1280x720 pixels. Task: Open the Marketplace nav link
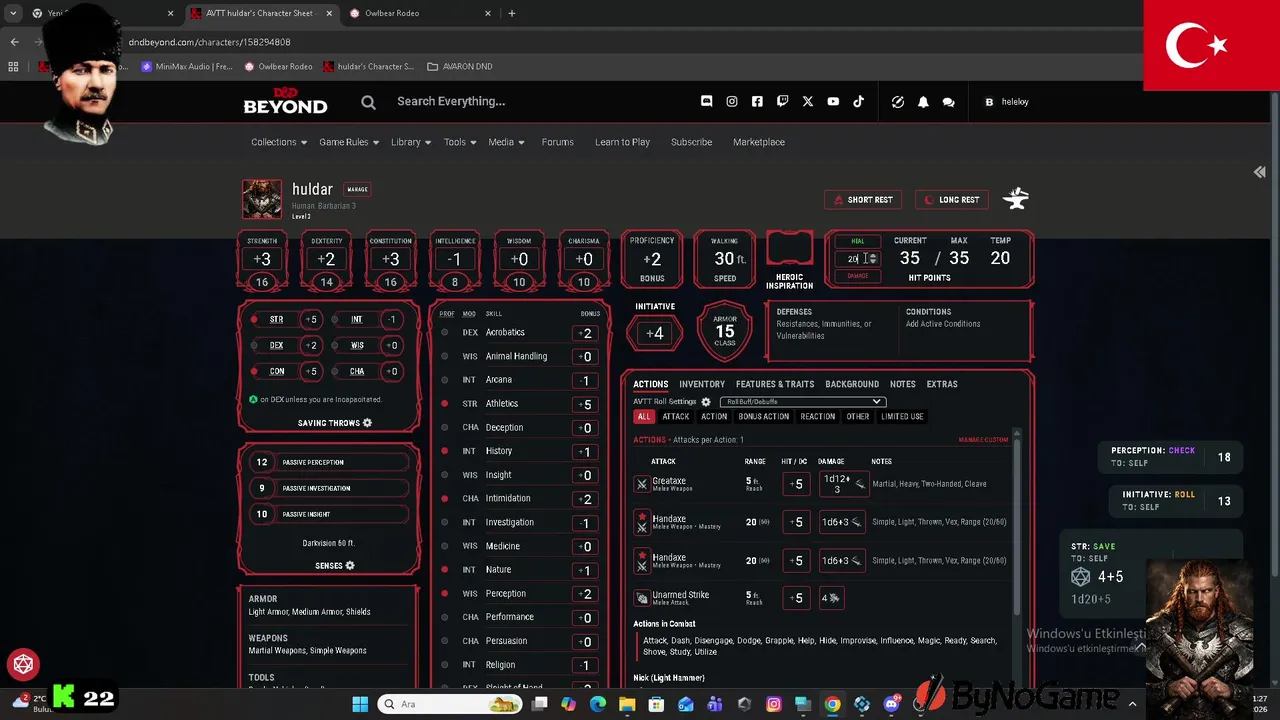(759, 142)
